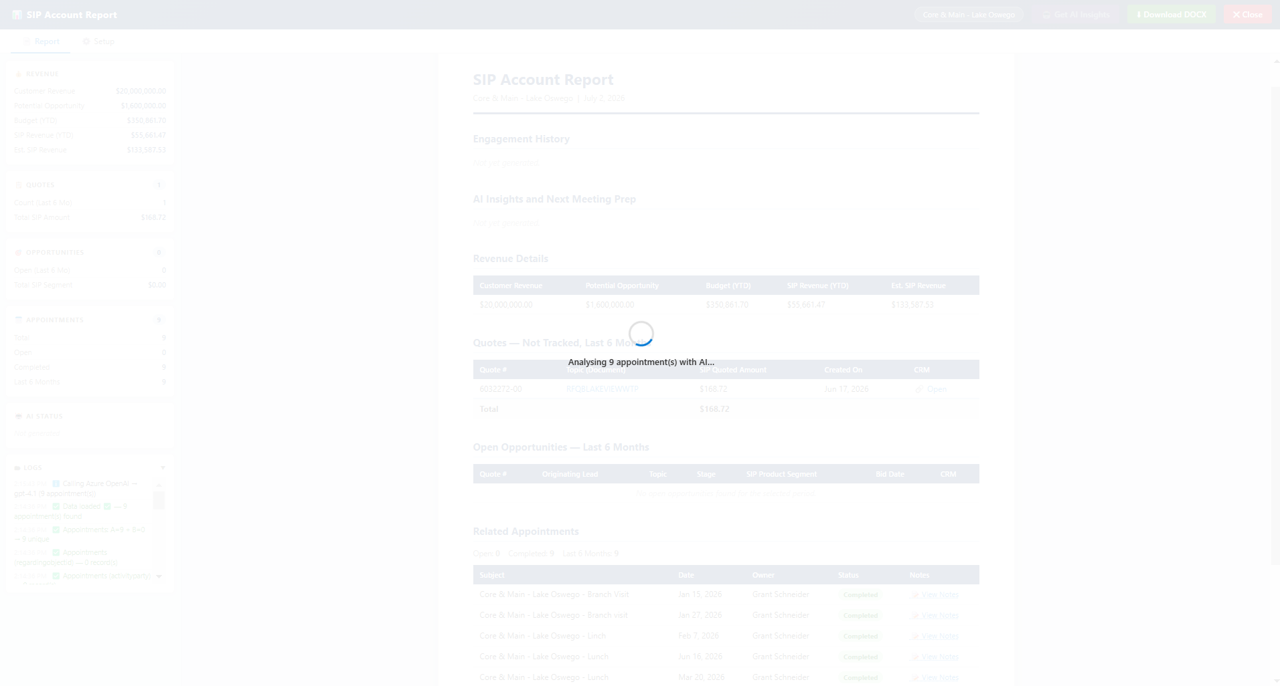Click the AI Insights and Next Meeting Prep heading
Image resolution: width=1280 pixels, height=686 pixels.
[x=554, y=199]
